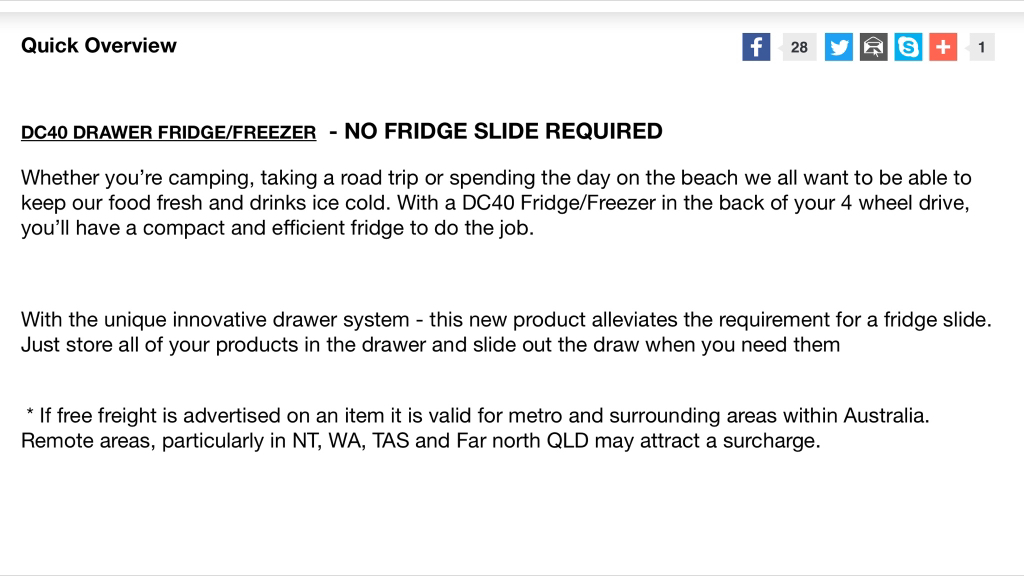Open more sharing options plus icon

pyautogui.click(x=943, y=47)
